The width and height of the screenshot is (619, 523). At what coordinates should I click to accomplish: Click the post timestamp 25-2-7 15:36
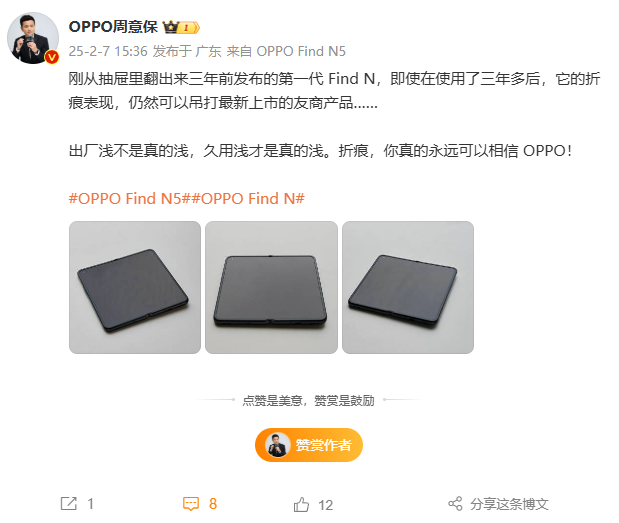[108, 51]
